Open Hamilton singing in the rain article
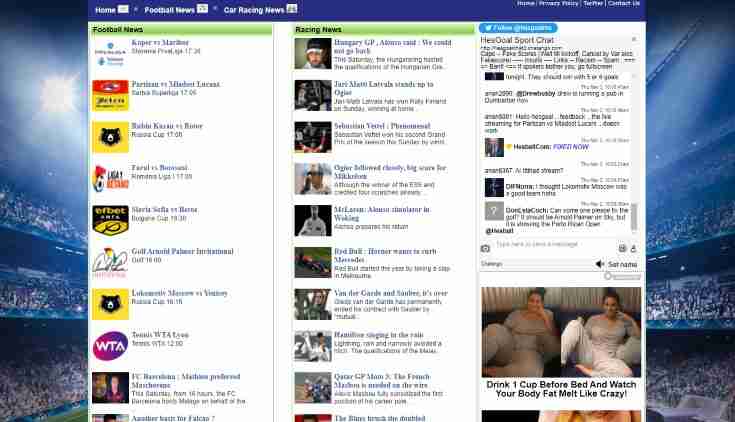The width and height of the screenshot is (735, 422). tap(378, 334)
